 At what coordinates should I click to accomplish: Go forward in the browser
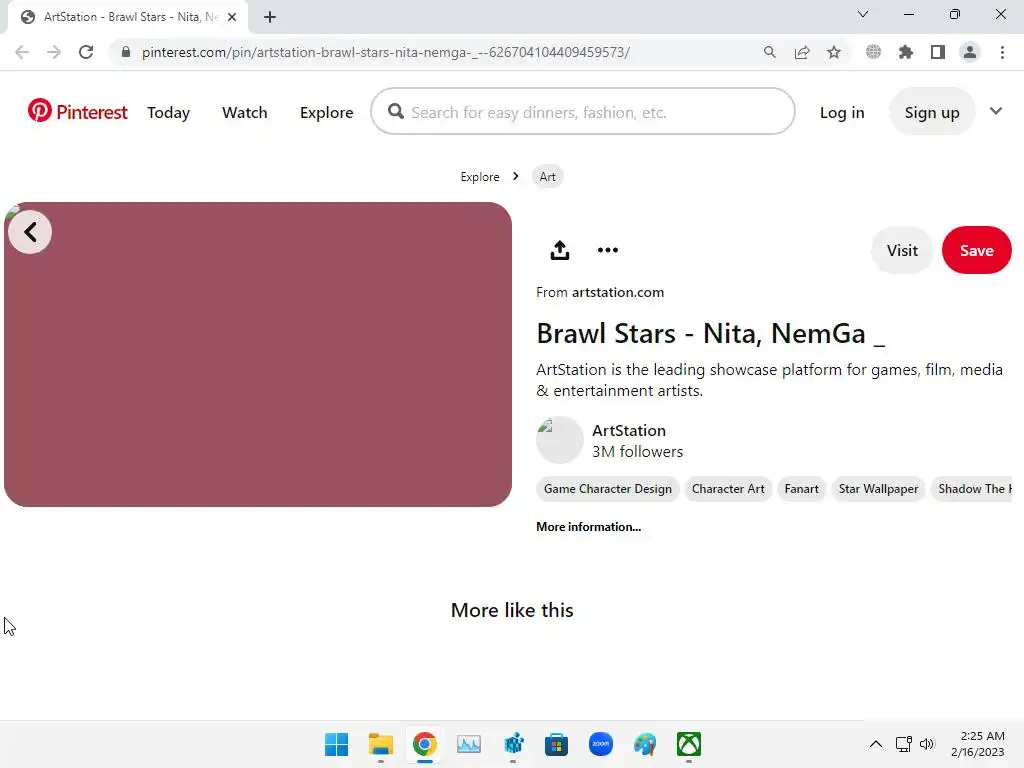[54, 52]
